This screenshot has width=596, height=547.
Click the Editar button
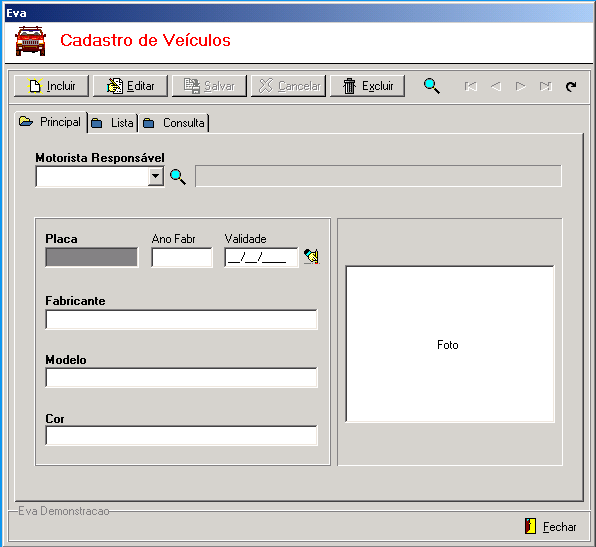point(130,86)
